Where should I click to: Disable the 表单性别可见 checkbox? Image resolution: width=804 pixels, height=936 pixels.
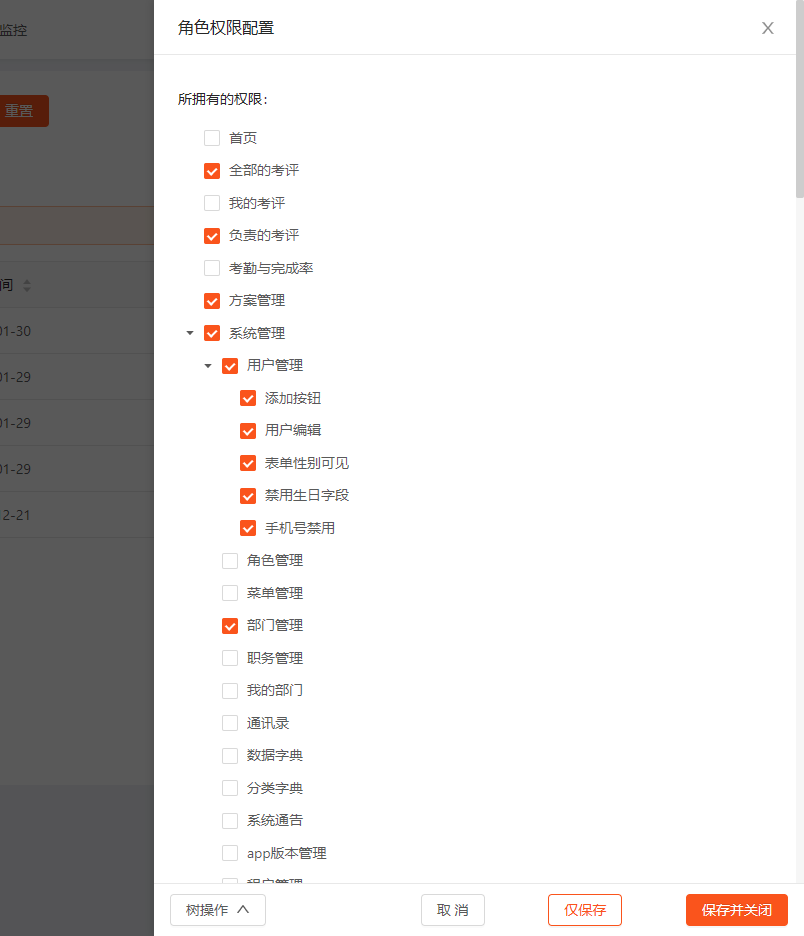click(x=248, y=463)
